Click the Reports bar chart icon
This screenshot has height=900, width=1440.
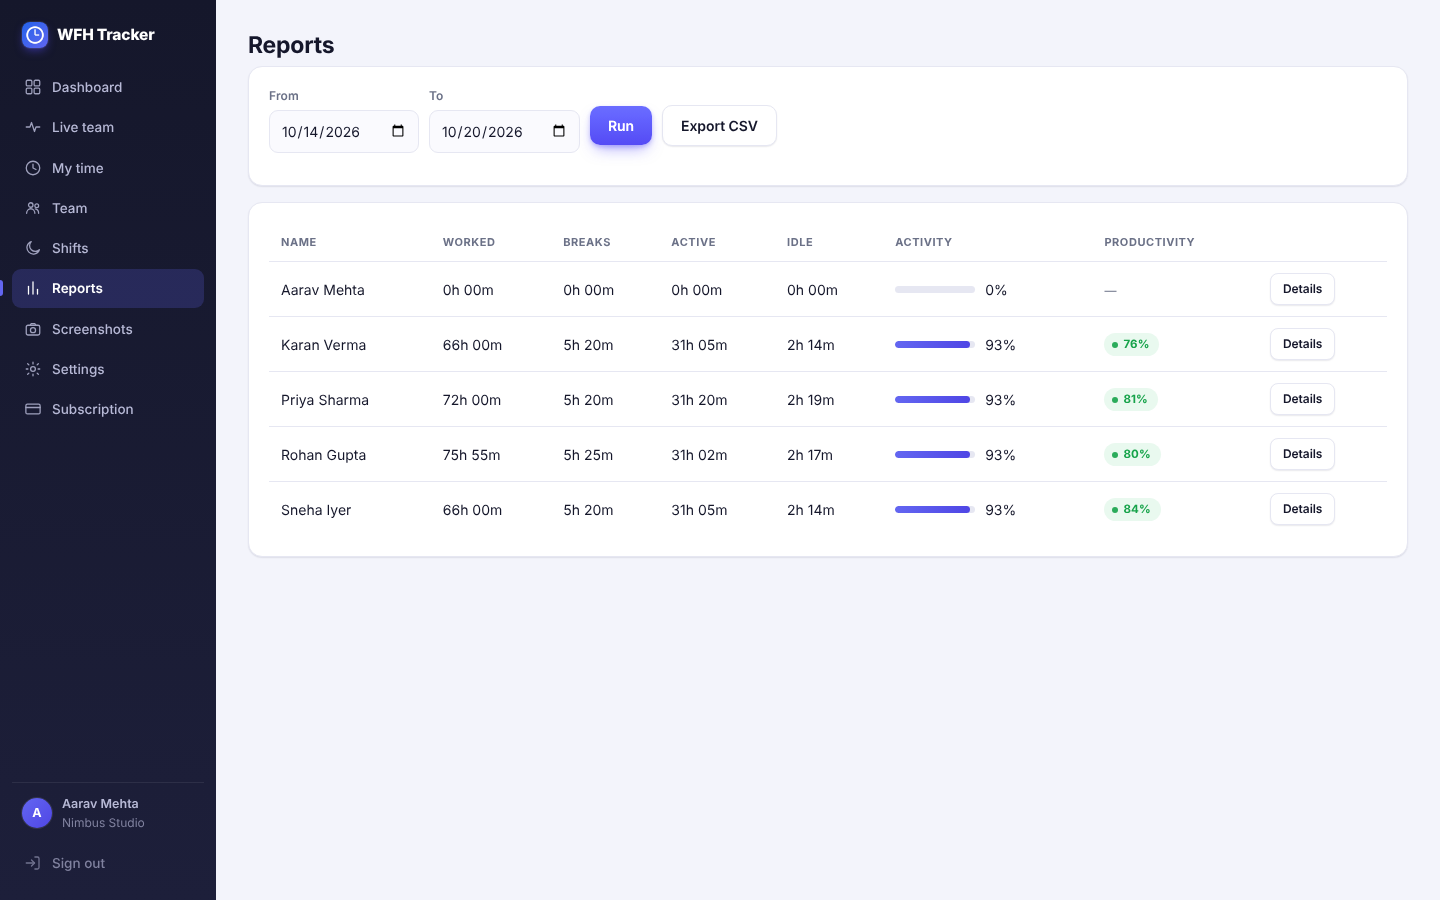tap(33, 288)
